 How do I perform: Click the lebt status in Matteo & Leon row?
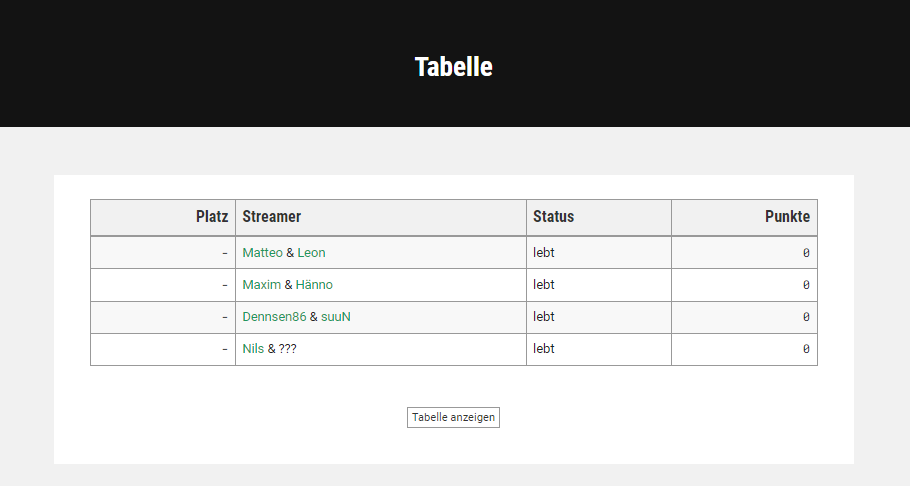[x=544, y=253]
